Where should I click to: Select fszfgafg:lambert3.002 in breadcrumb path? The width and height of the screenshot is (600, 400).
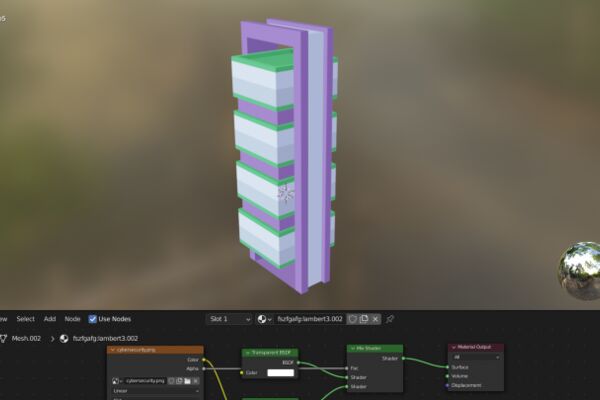[105, 338]
